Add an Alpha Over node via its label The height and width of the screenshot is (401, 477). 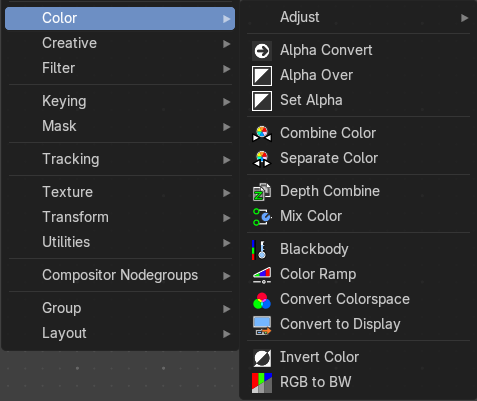[316, 75]
